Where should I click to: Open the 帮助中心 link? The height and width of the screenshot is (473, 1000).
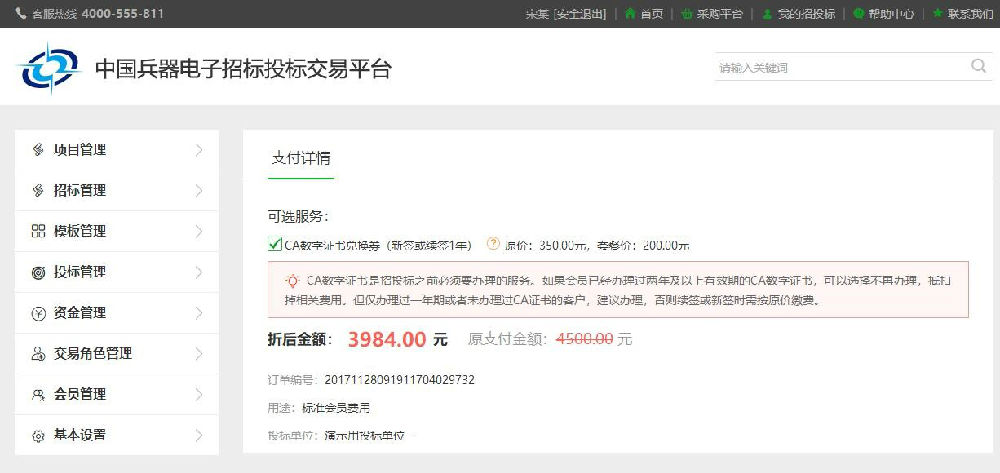click(x=890, y=14)
